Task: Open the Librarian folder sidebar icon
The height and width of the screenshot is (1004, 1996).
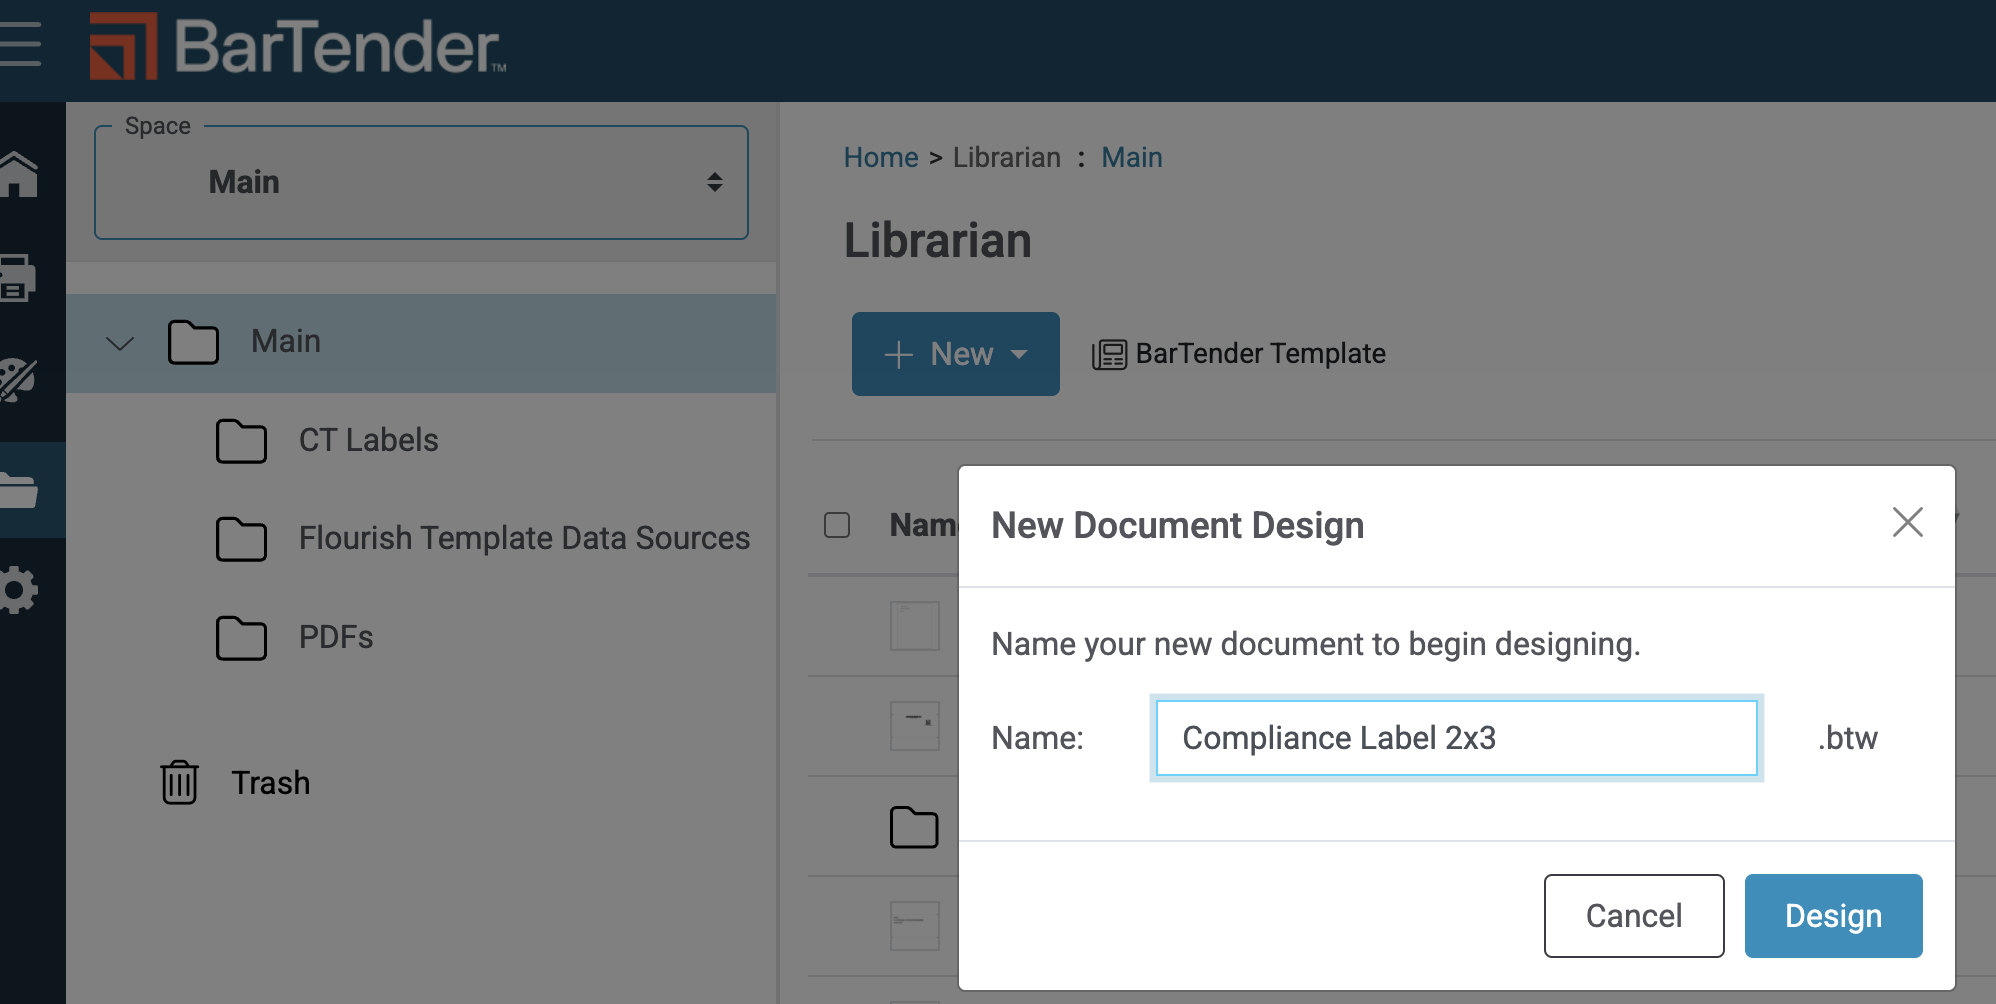Action: (x=20, y=490)
